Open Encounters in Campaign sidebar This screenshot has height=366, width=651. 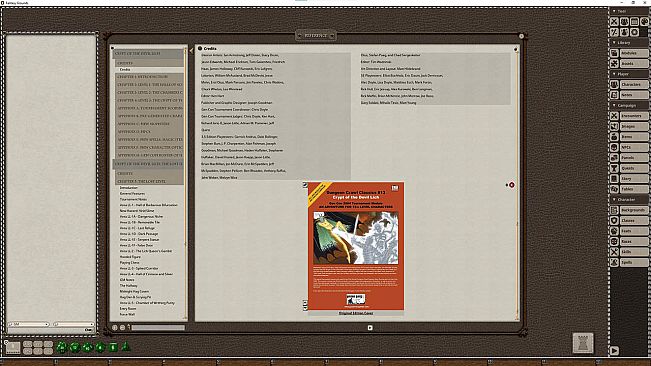(629, 116)
